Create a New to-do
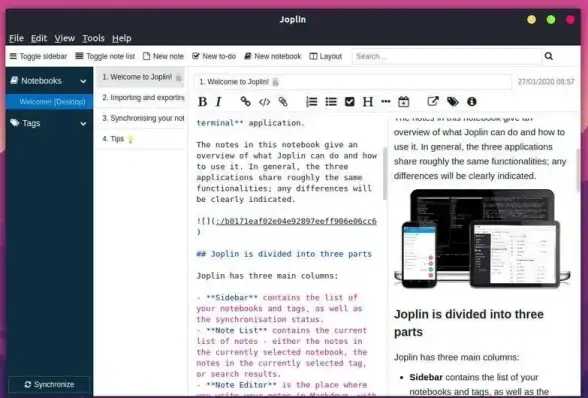588x398 pixels. (x=214, y=56)
